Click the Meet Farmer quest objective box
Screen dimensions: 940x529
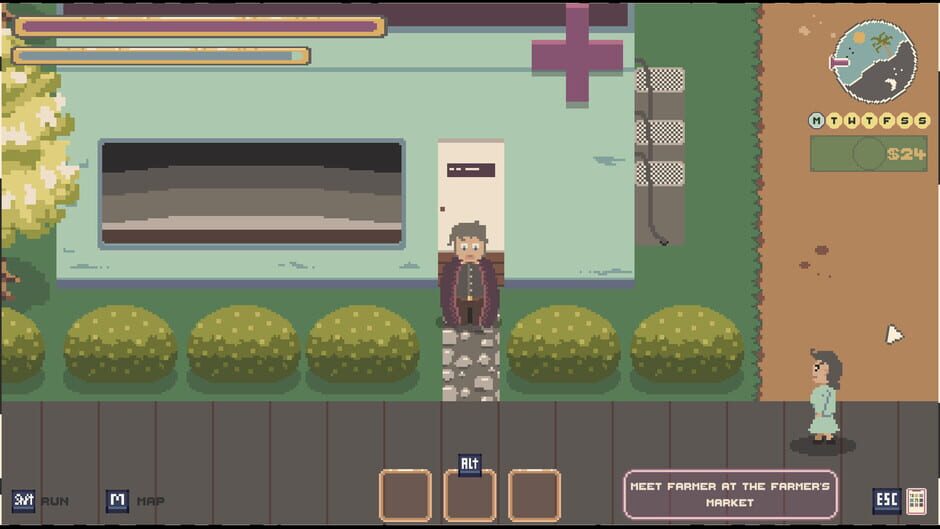pyautogui.click(x=730, y=494)
